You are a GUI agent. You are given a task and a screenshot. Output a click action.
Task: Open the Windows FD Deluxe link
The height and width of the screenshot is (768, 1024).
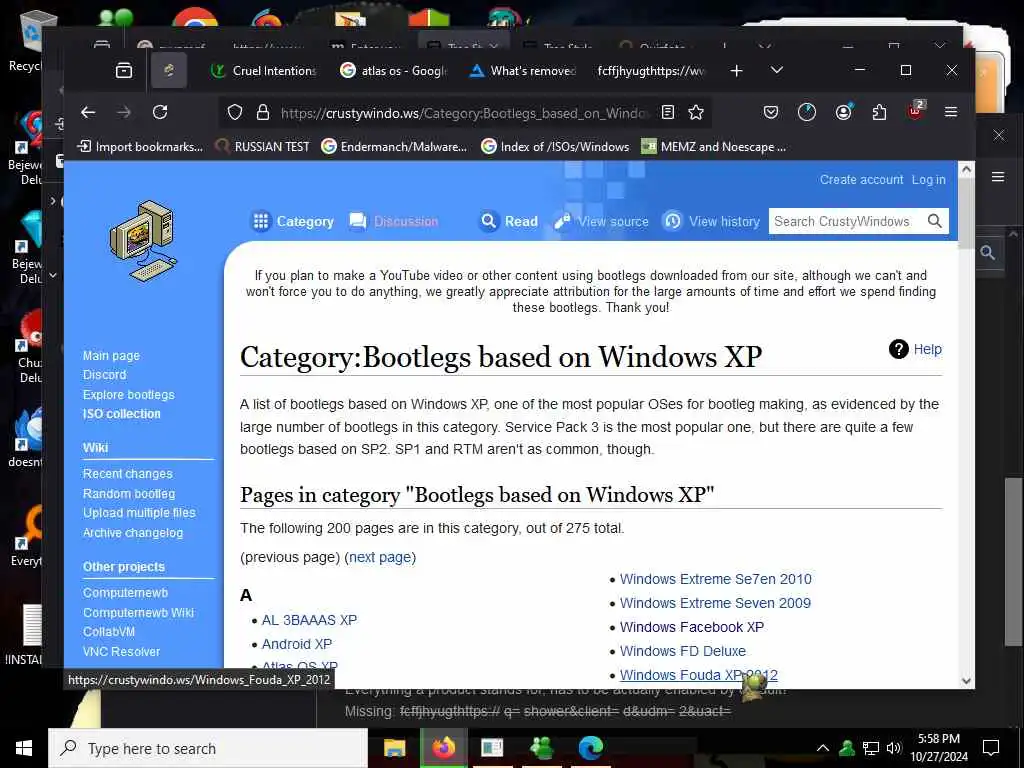(x=682, y=651)
